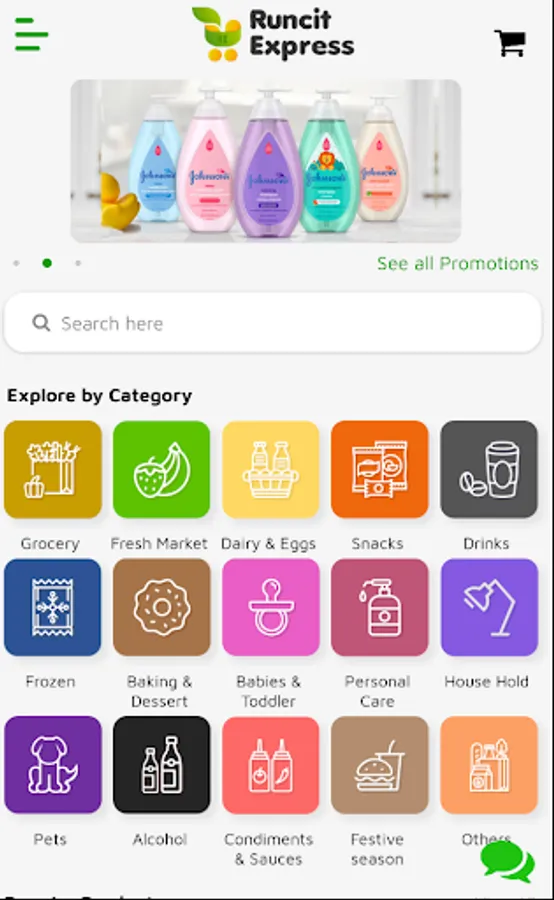Browse the Alcohol category
The image size is (554, 900).
pyautogui.click(x=161, y=765)
